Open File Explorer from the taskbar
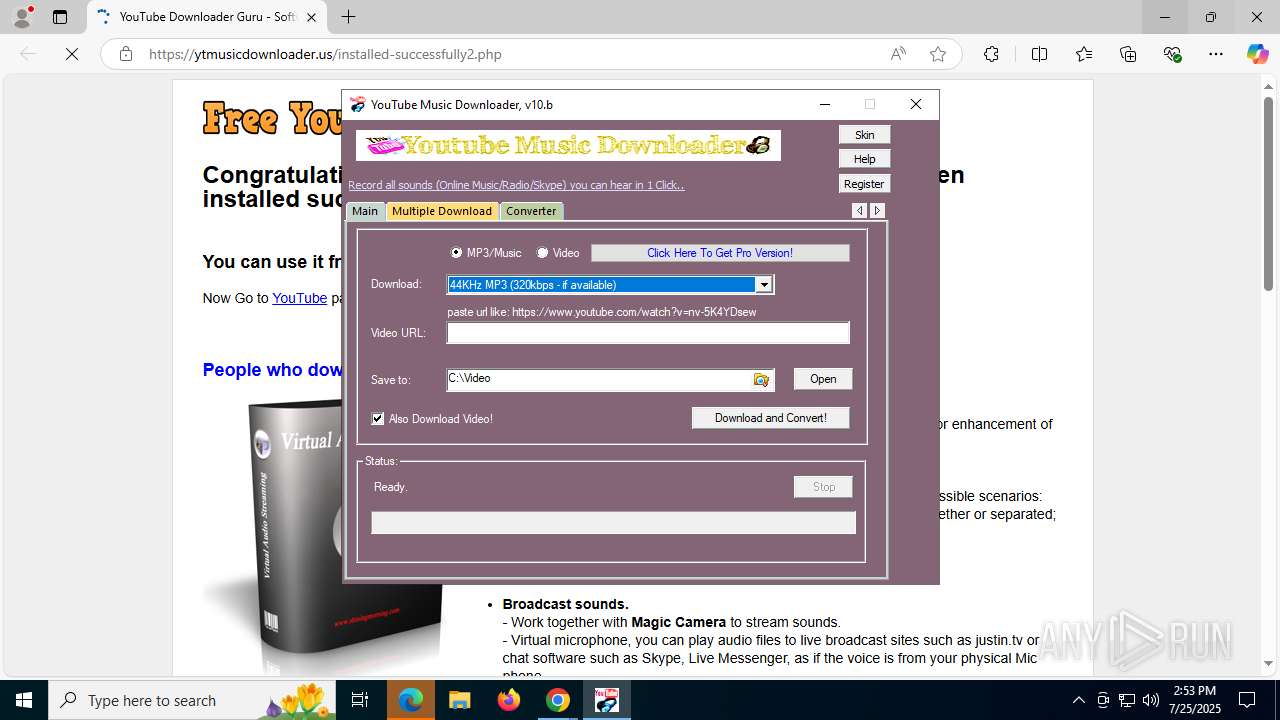Screen dimensions: 1280x720 [x=459, y=700]
